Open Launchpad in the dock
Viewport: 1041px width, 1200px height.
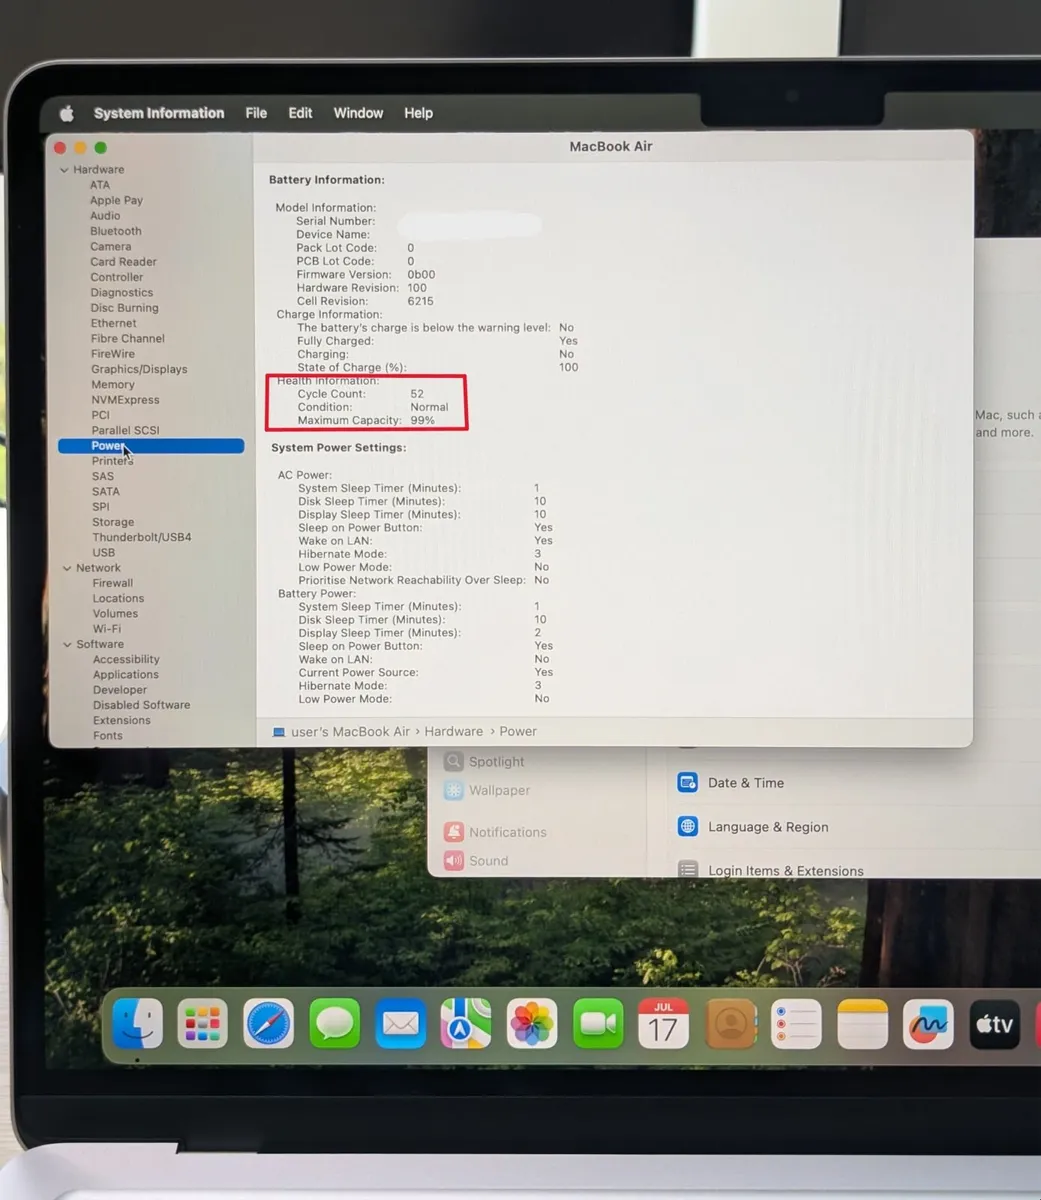202,1025
